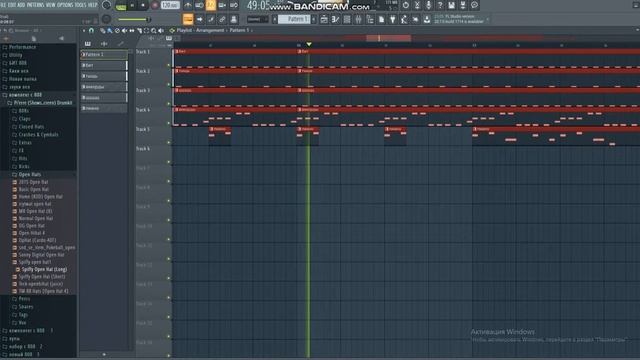The width and height of the screenshot is (640, 360).
Task: Open the PATTERNS menu
Action: tap(36, 5)
